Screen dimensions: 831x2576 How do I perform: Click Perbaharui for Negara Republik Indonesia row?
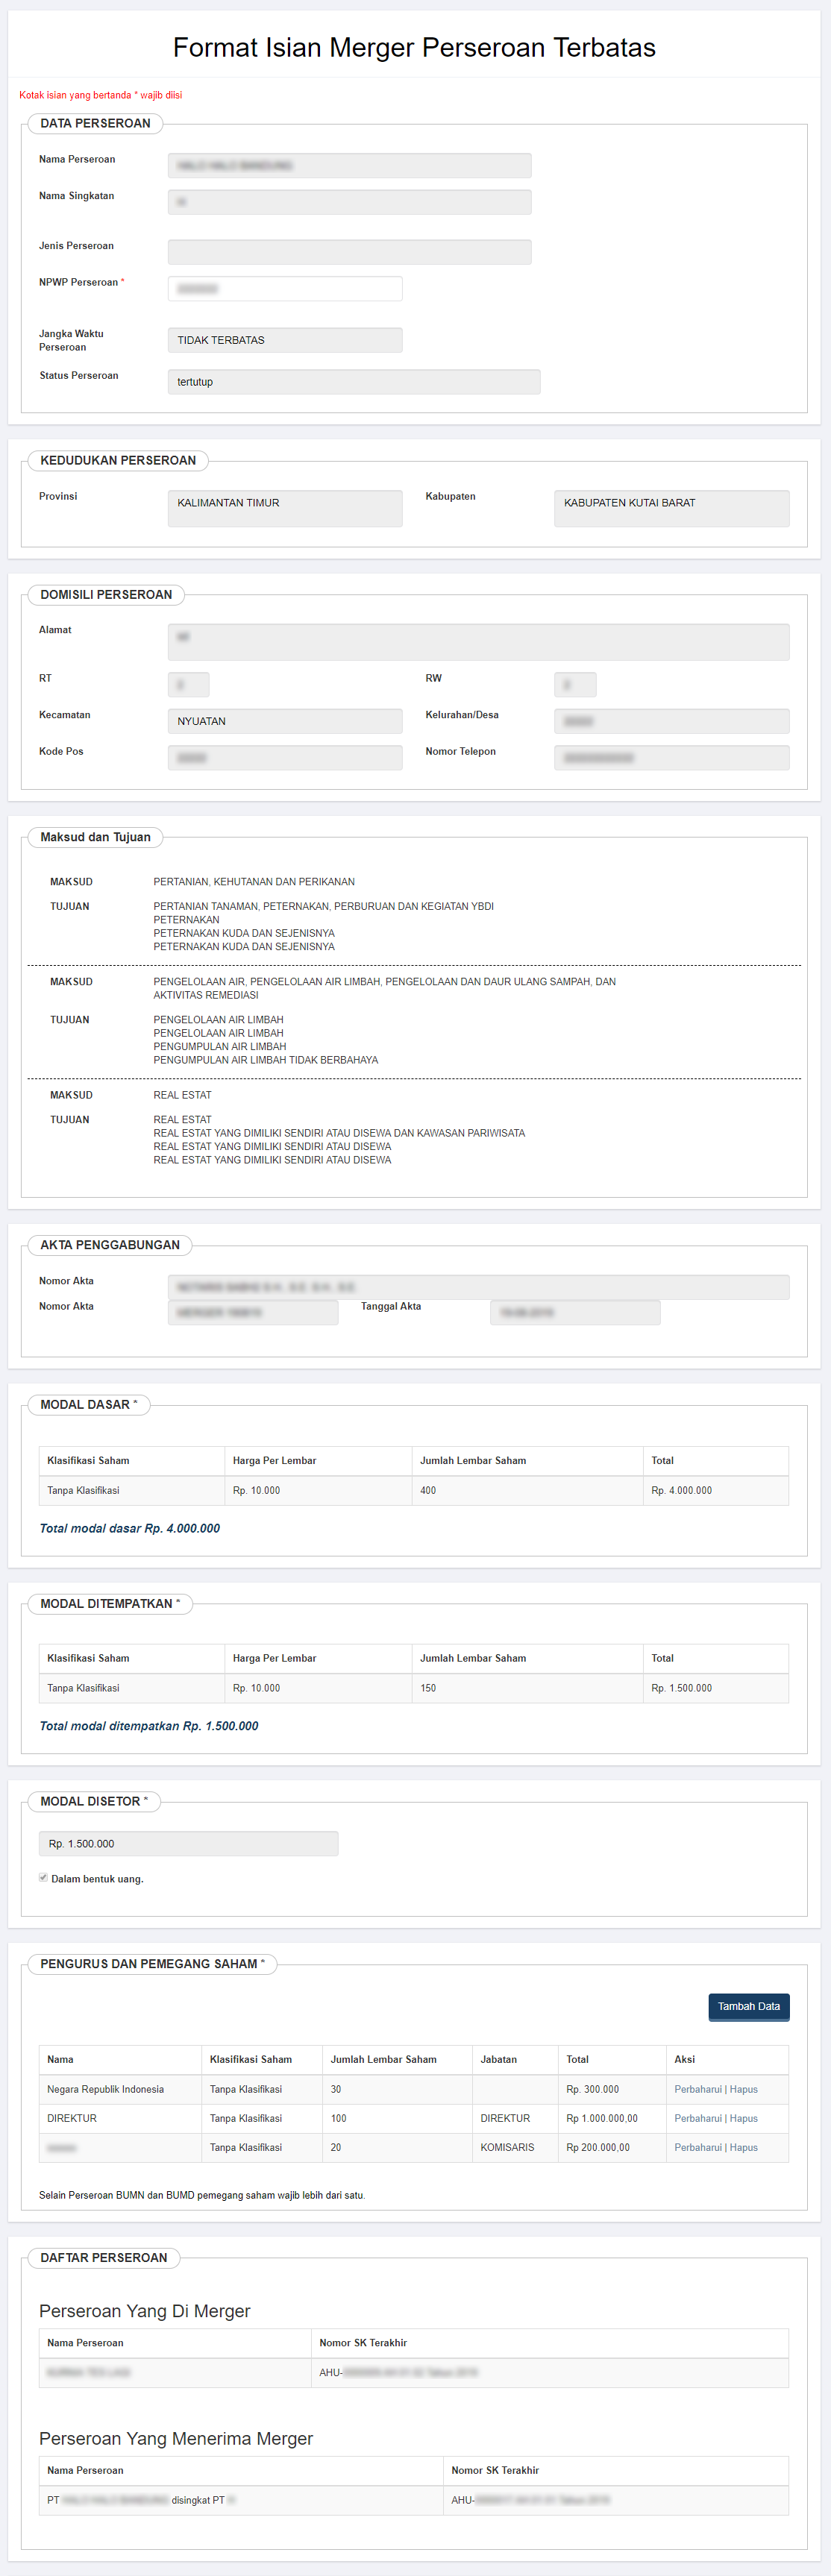(x=697, y=2089)
